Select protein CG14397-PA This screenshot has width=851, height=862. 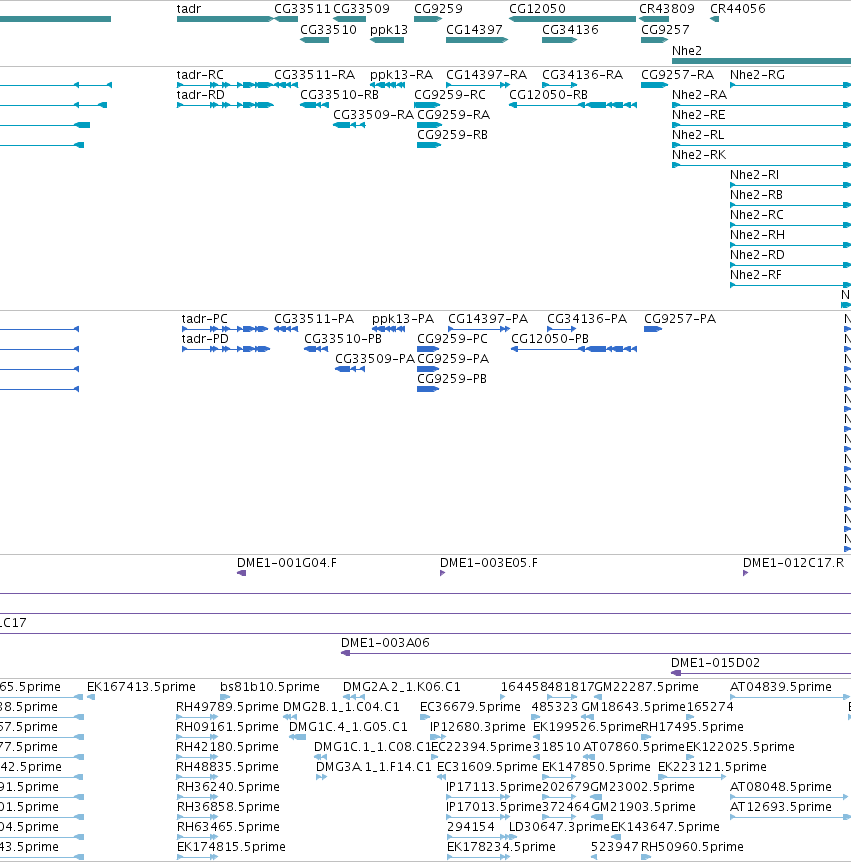click(x=488, y=319)
